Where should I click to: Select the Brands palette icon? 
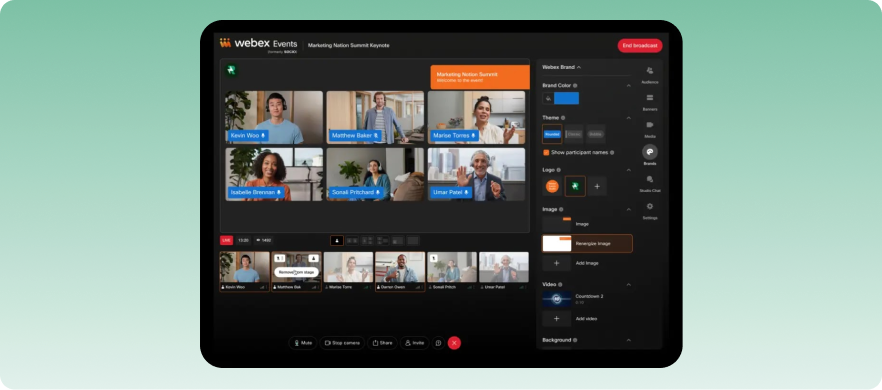[650, 152]
